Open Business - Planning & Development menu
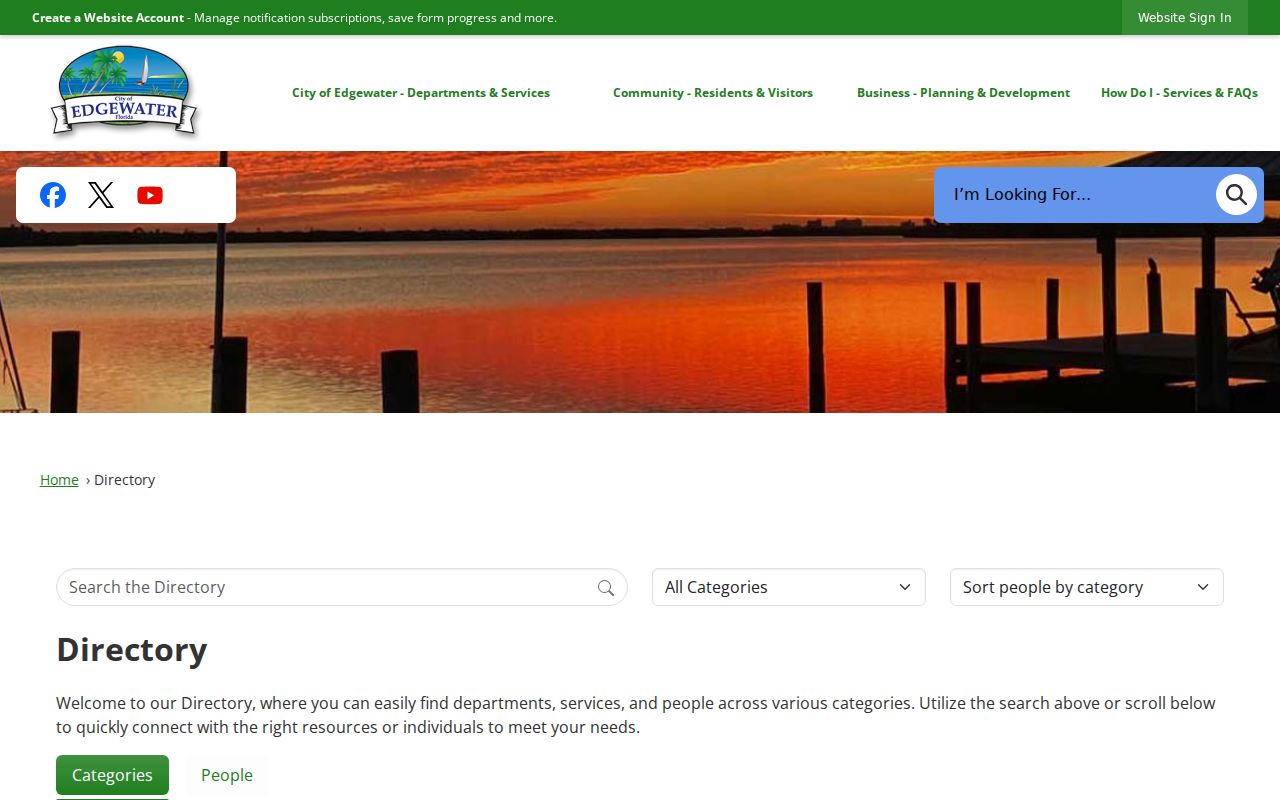The width and height of the screenshot is (1280, 800). point(963,93)
